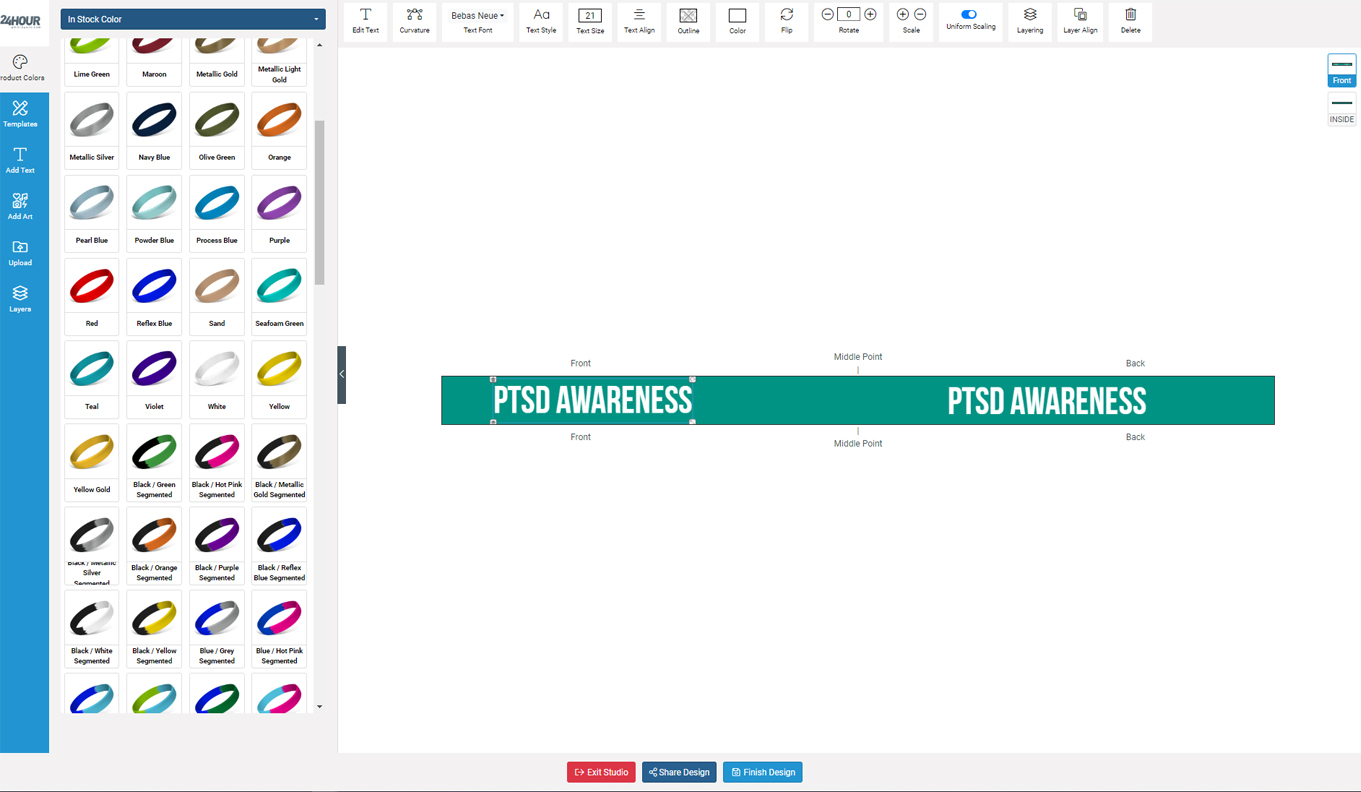Select the back PTSD AWARENESS text
This screenshot has height=792, width=1361.
point(1047,401)
